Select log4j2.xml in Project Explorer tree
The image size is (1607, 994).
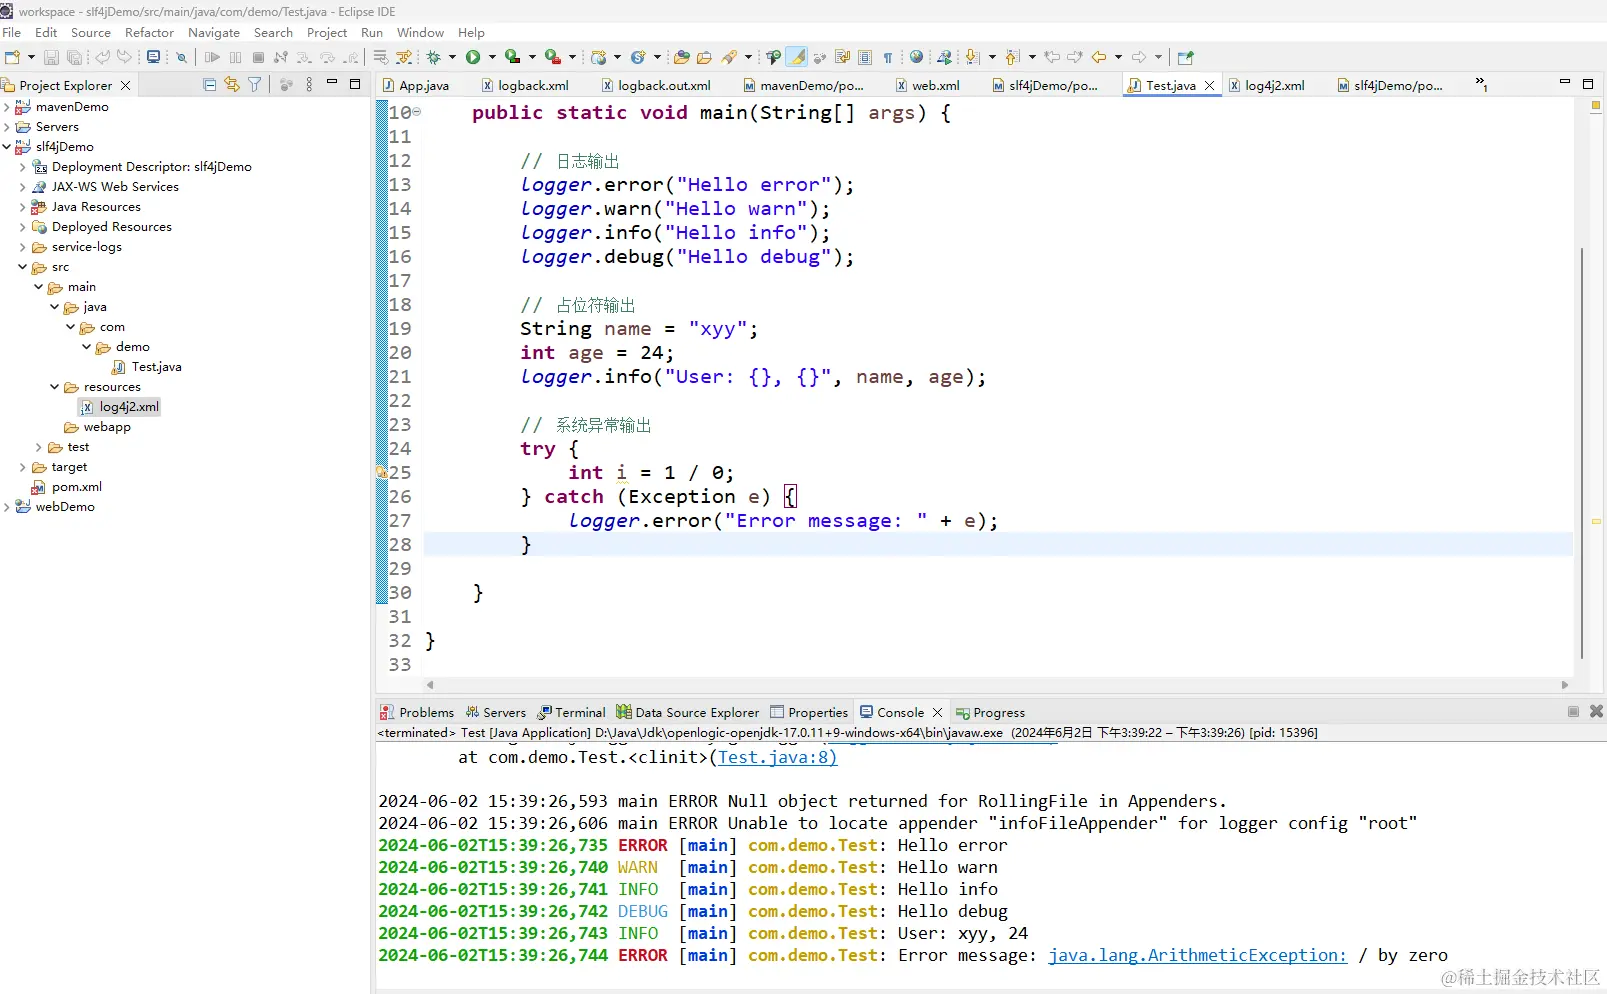pos(120,407)
